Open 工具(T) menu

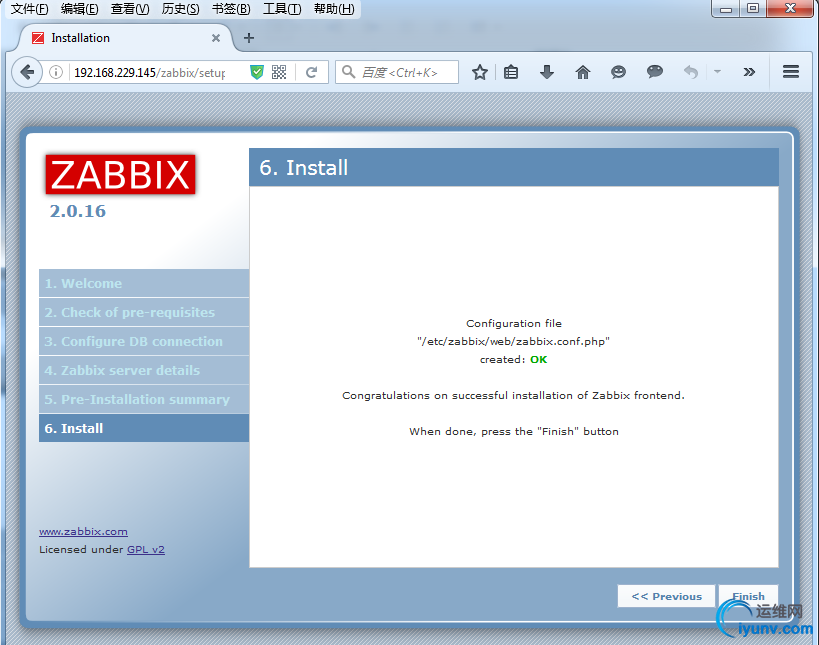click(x=282, y=9)
